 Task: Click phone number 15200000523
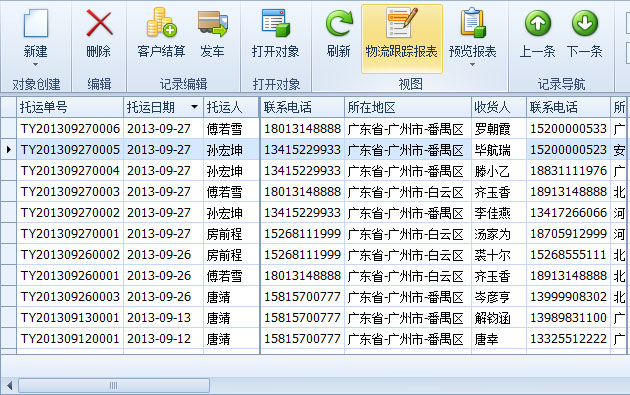pyautogui.click(x=568, y=150)
